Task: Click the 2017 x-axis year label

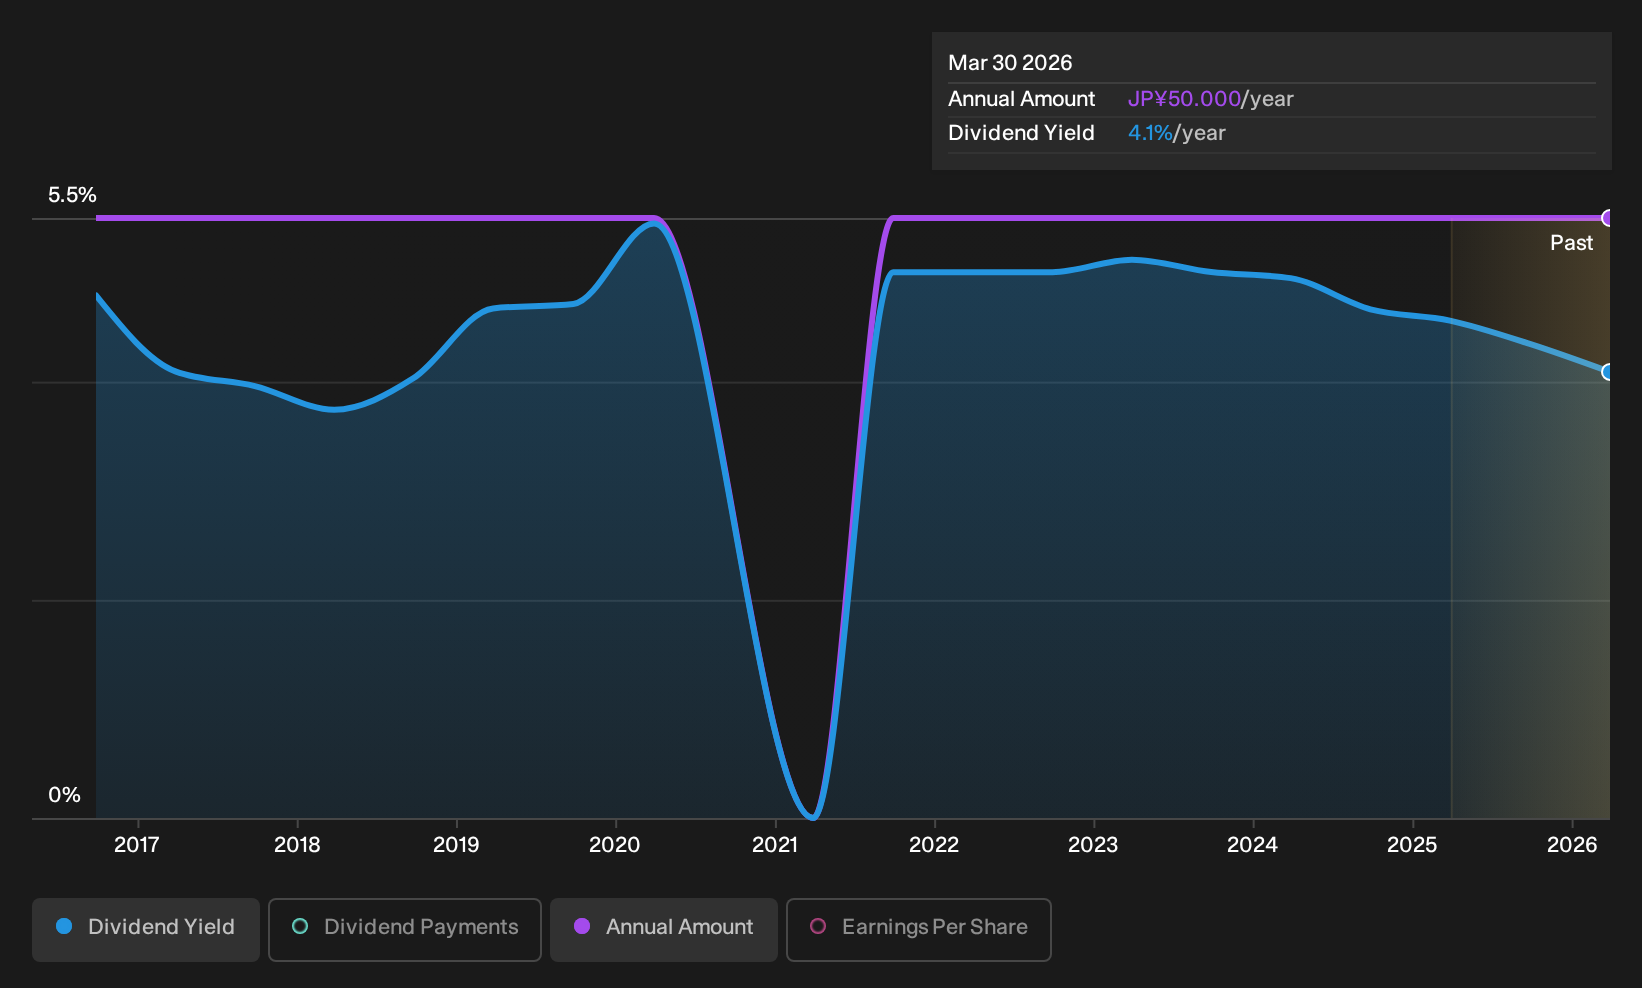Action: (x=137, y=845)
